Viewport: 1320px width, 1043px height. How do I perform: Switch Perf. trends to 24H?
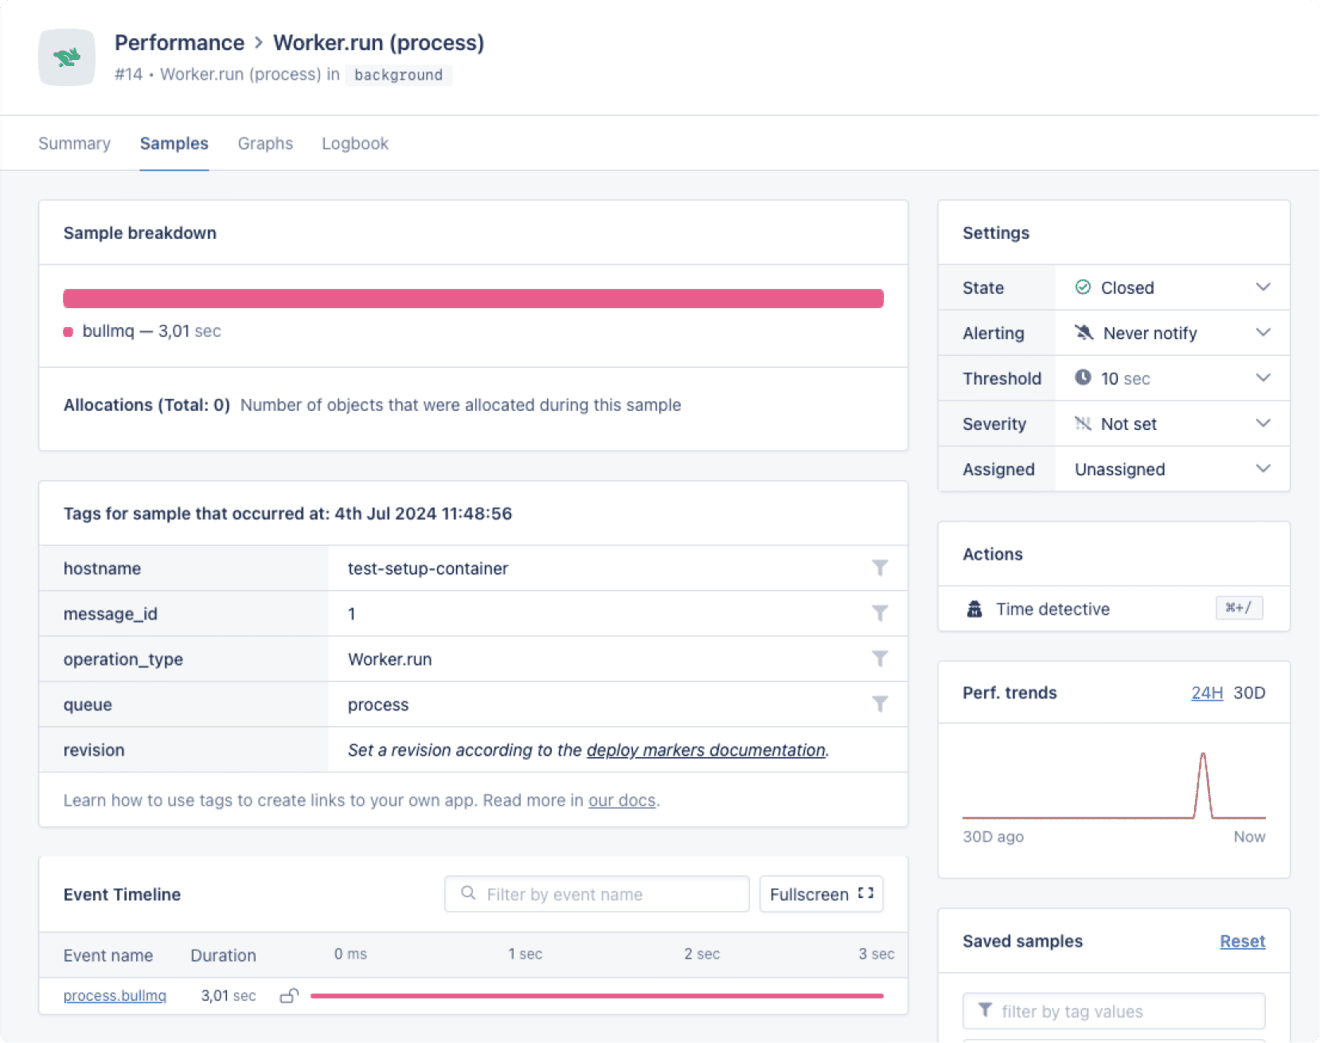point(1207,693)
